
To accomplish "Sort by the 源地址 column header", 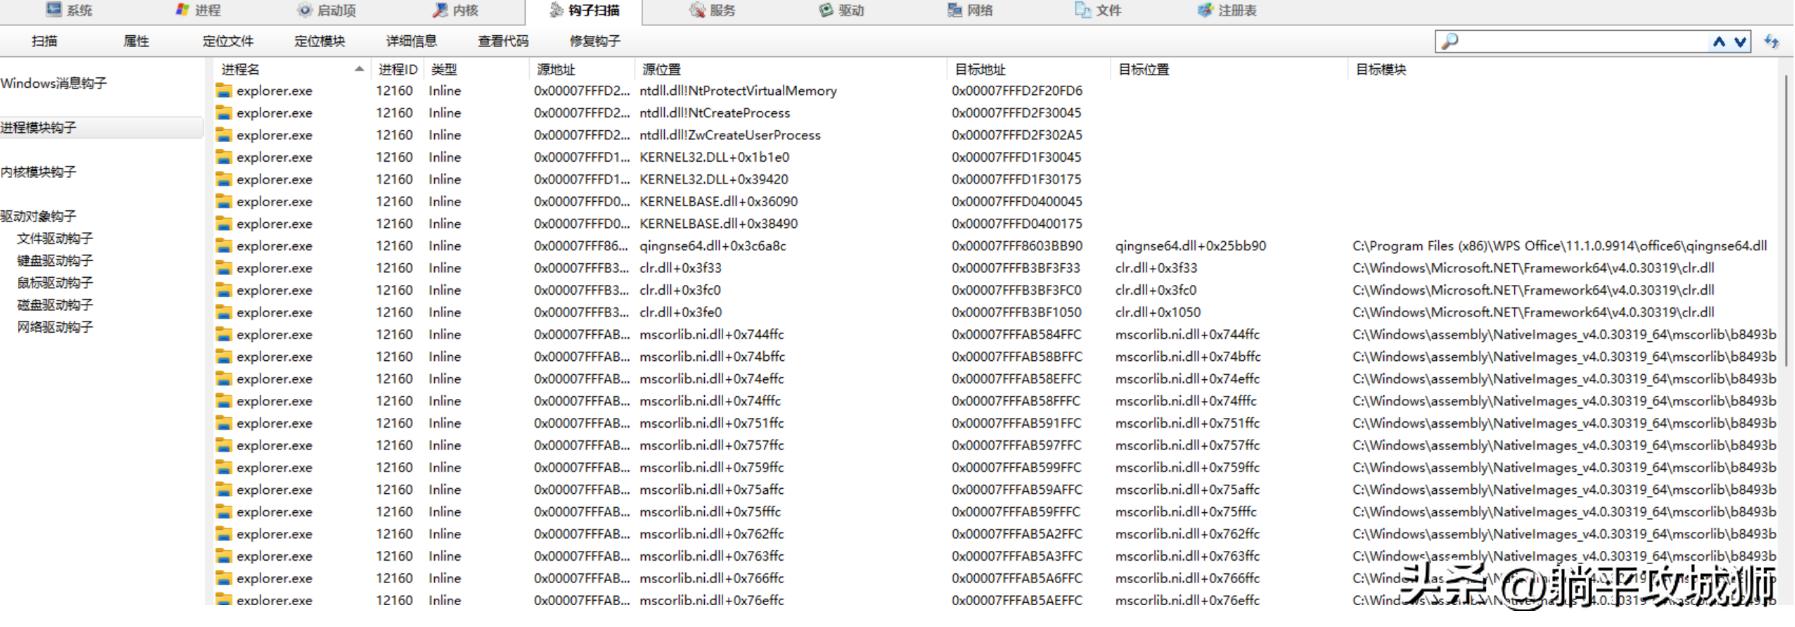I will [583, 69].
